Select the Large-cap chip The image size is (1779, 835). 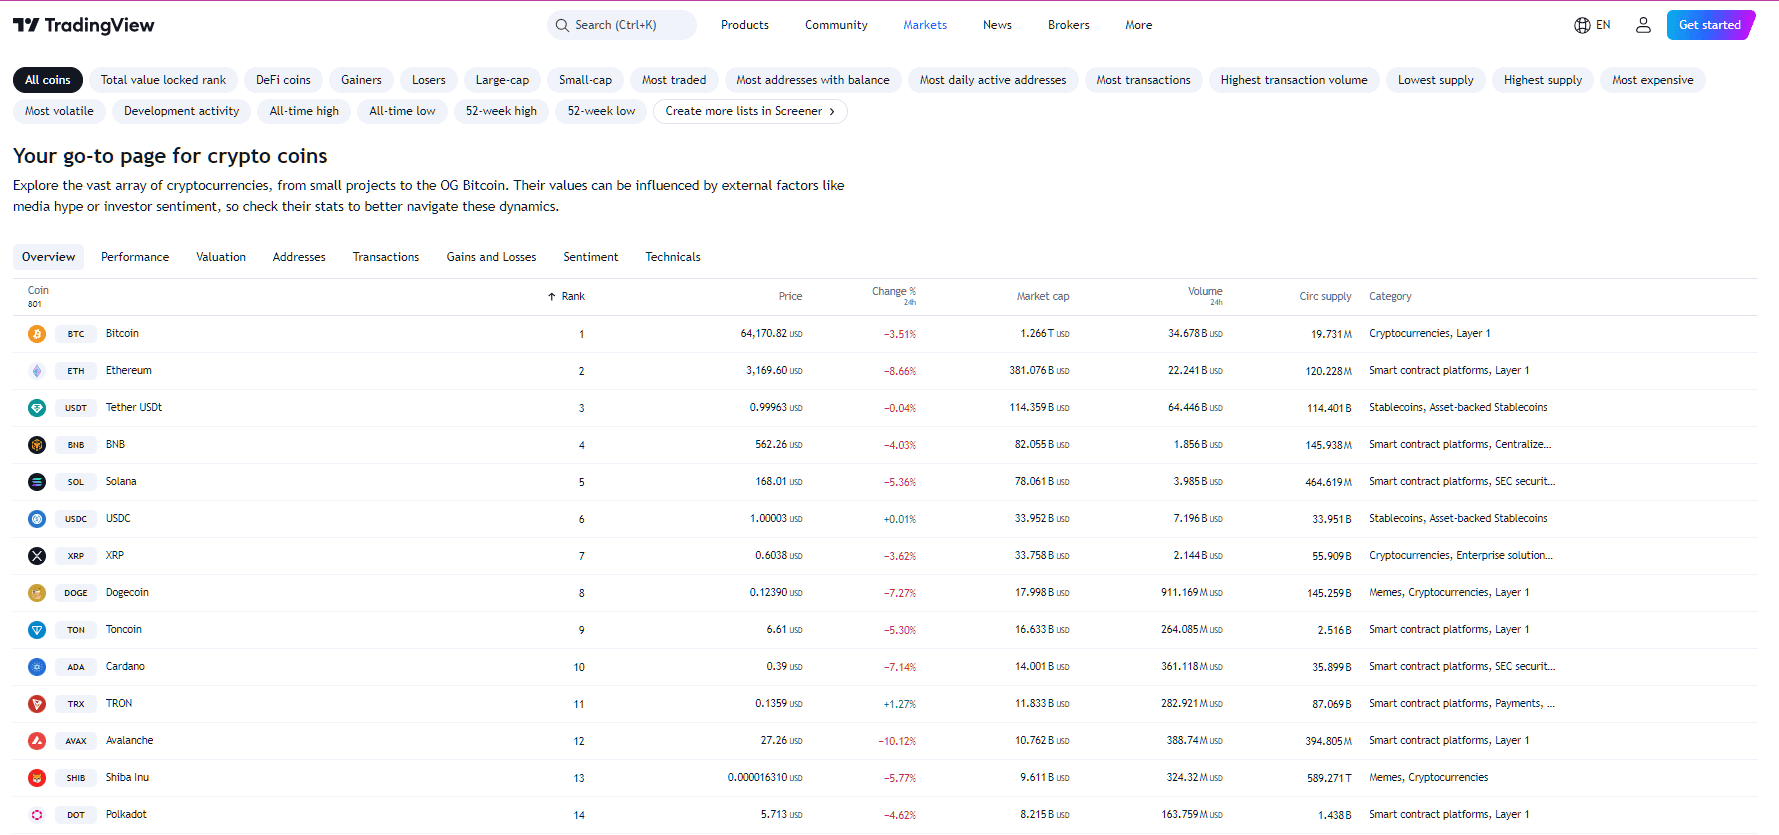click(x=502, y=80)
